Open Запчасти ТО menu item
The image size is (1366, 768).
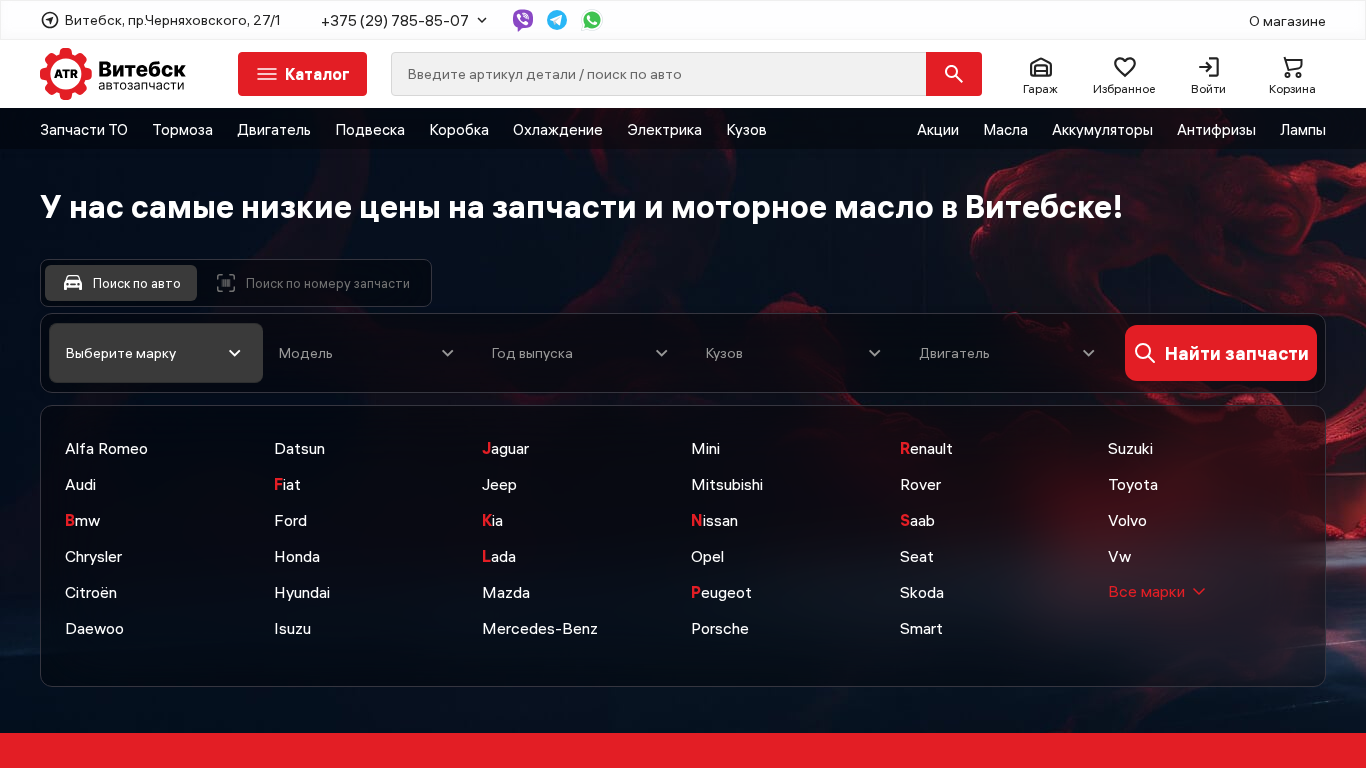(84, 129)
